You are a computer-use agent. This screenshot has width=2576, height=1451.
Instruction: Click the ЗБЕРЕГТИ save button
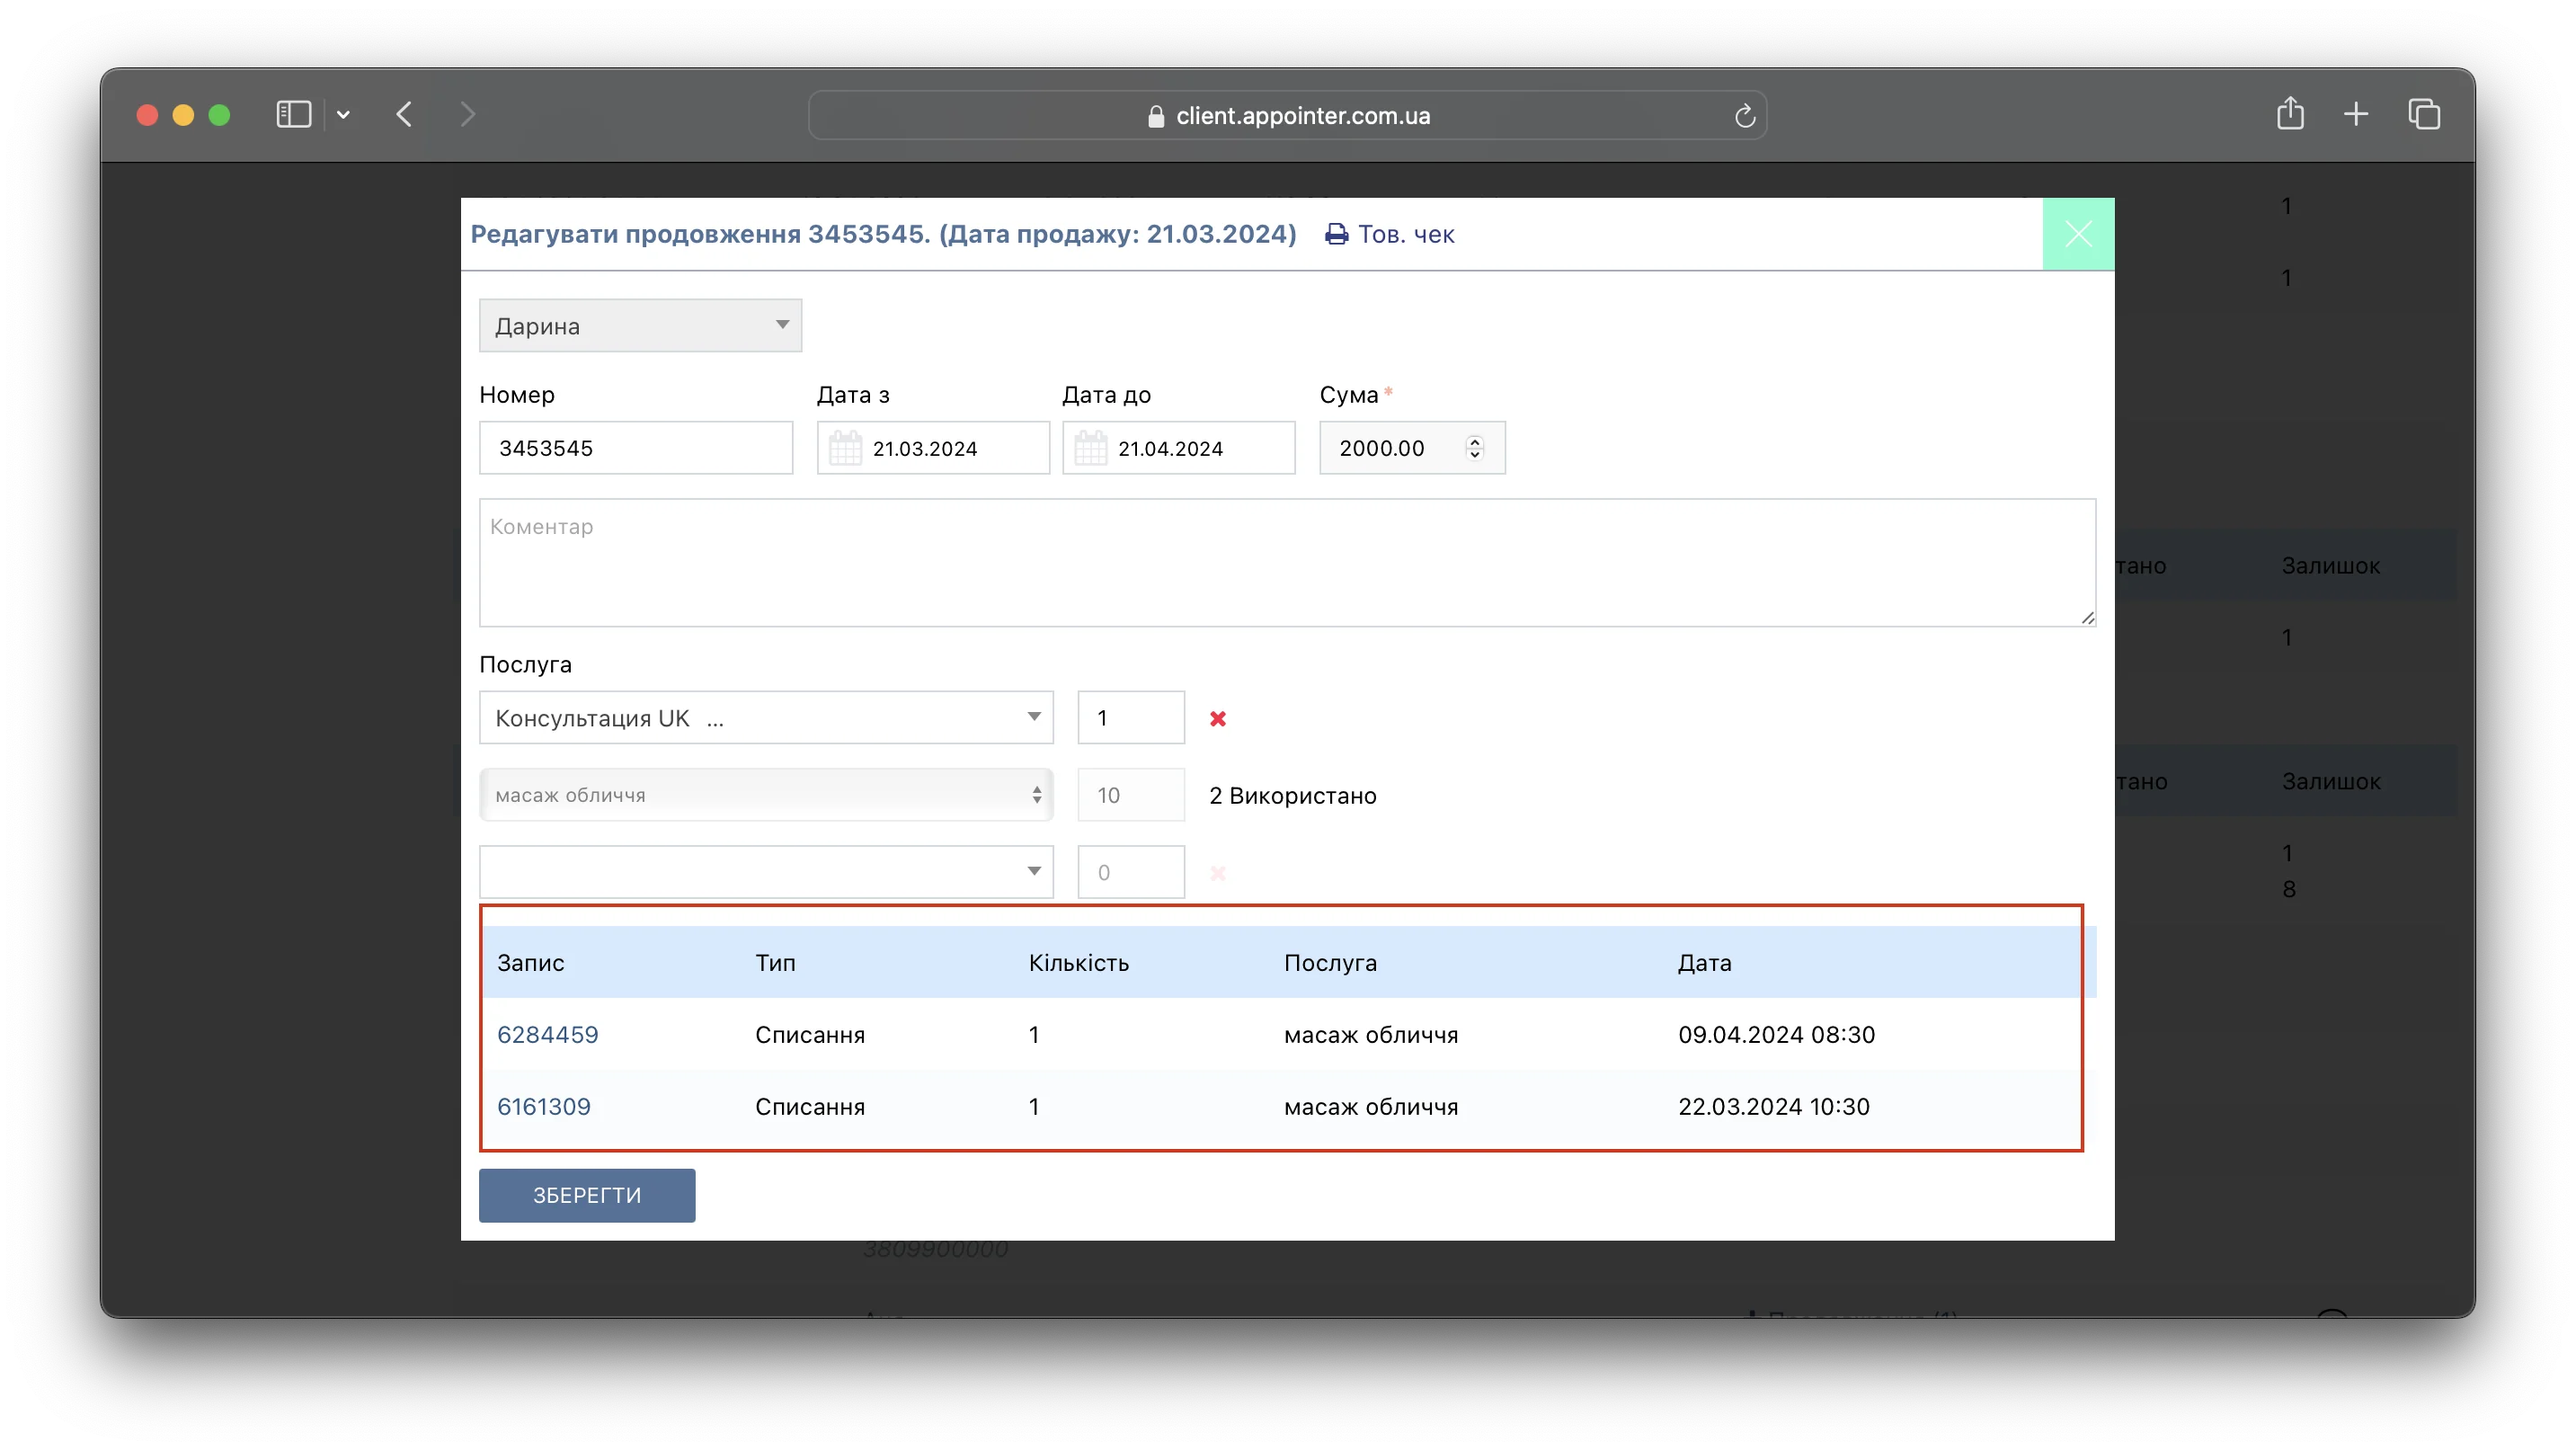pyautogui.click(x=587, y=1195)
